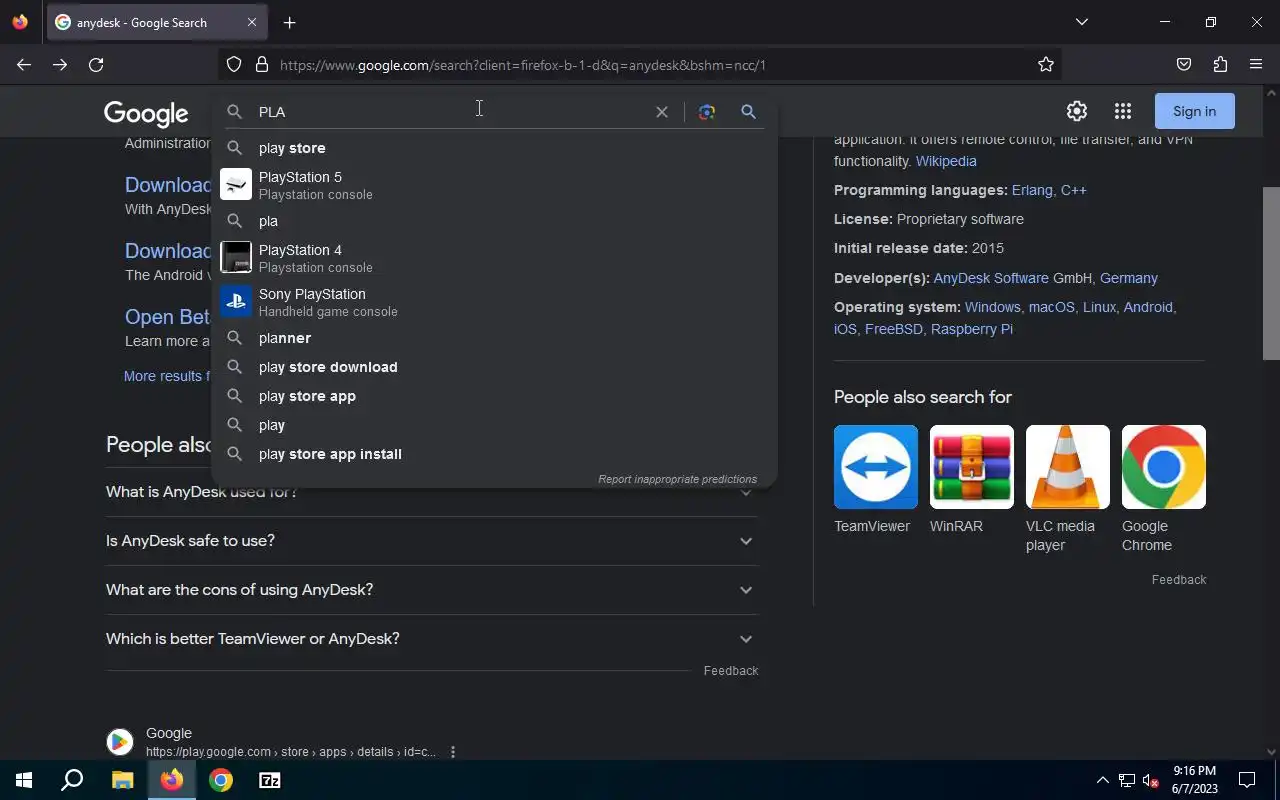Select the 'play store' suggestion
The height and width of the screenshot is (800, 1280).
click(x=494, y=148)
